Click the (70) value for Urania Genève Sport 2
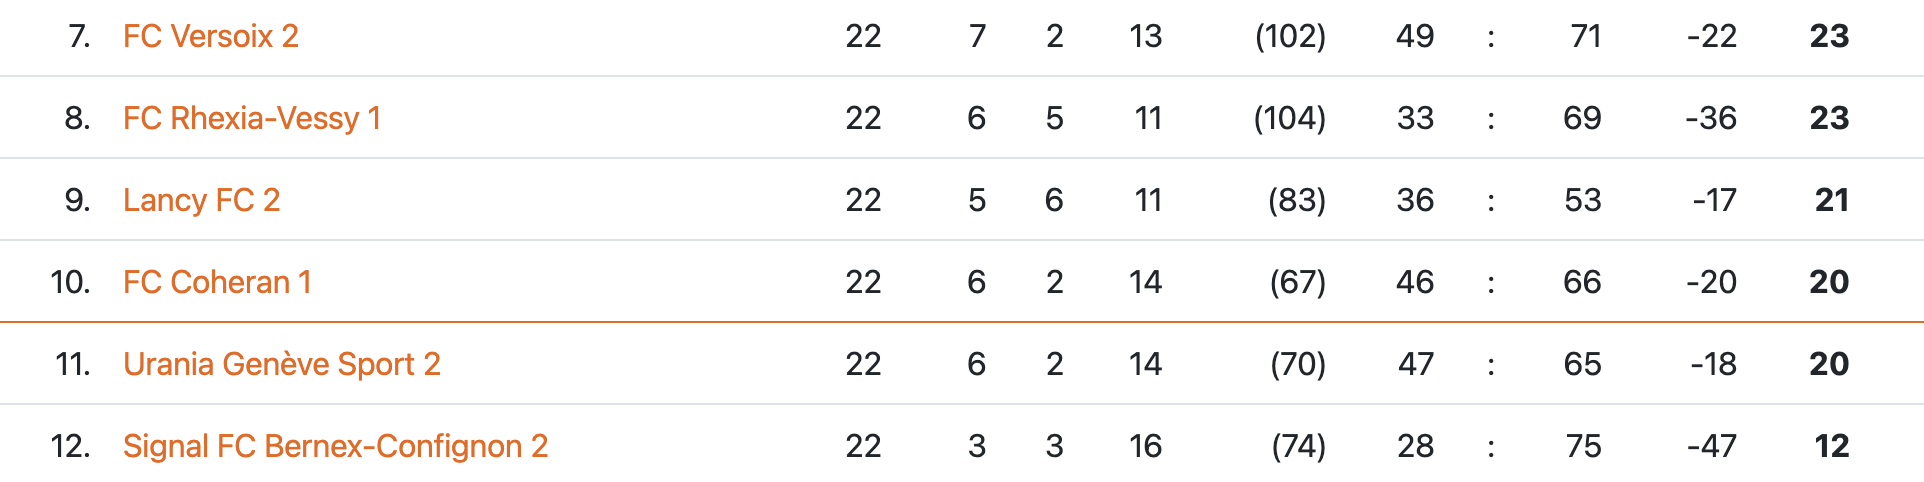 [x=1297, y=365]
